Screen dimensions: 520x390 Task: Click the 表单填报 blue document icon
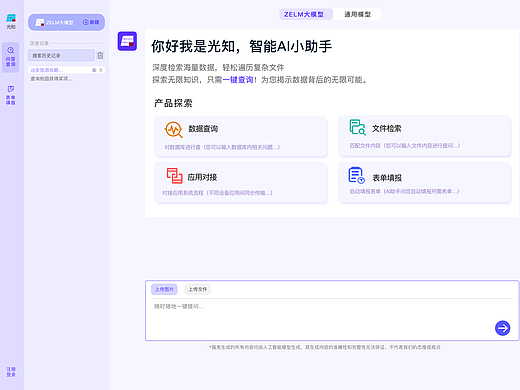click(357, 175)
